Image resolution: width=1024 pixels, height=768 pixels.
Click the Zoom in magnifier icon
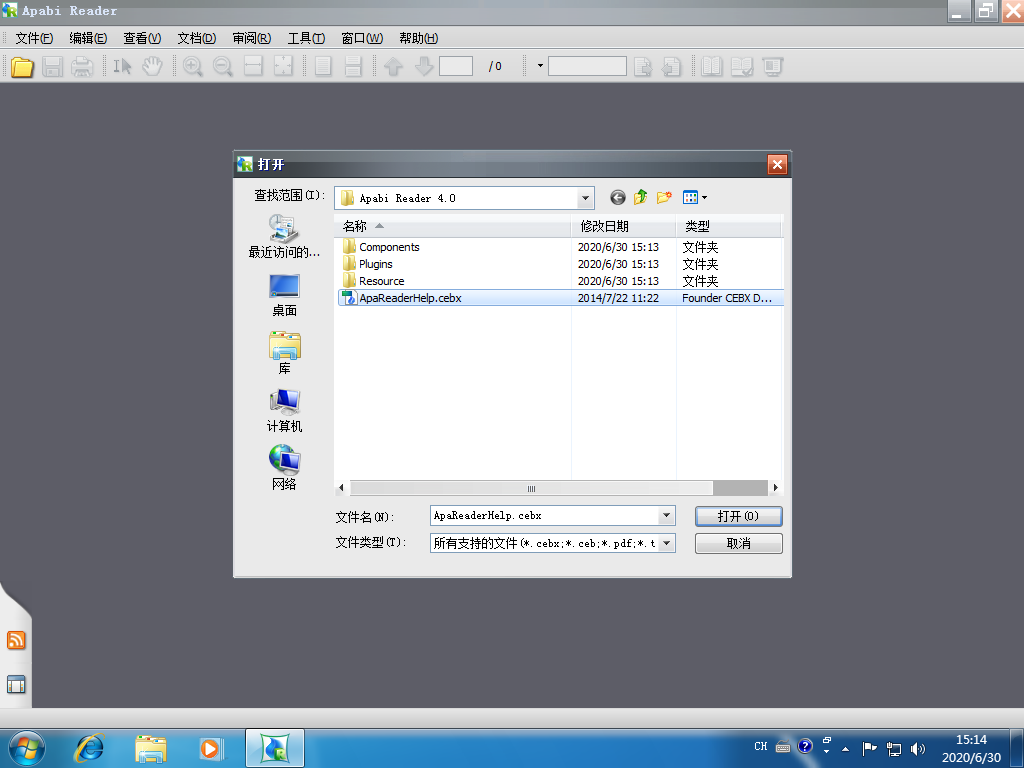coord(193,67)
